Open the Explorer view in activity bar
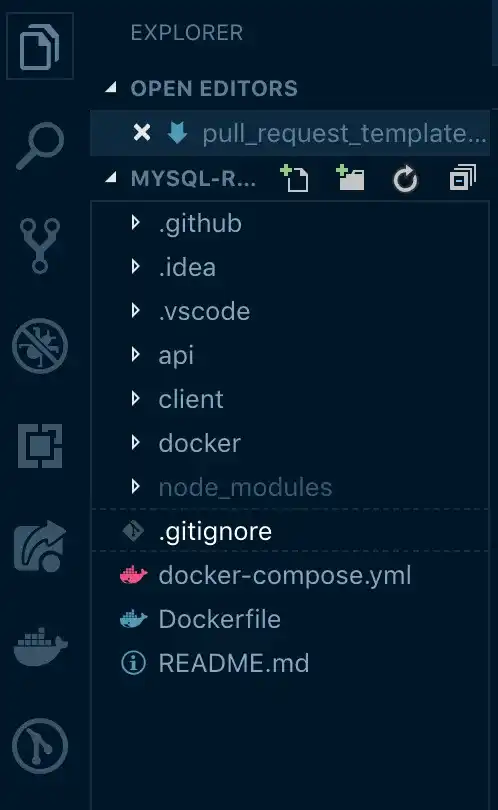498x810 pixels. coord(40,46)
